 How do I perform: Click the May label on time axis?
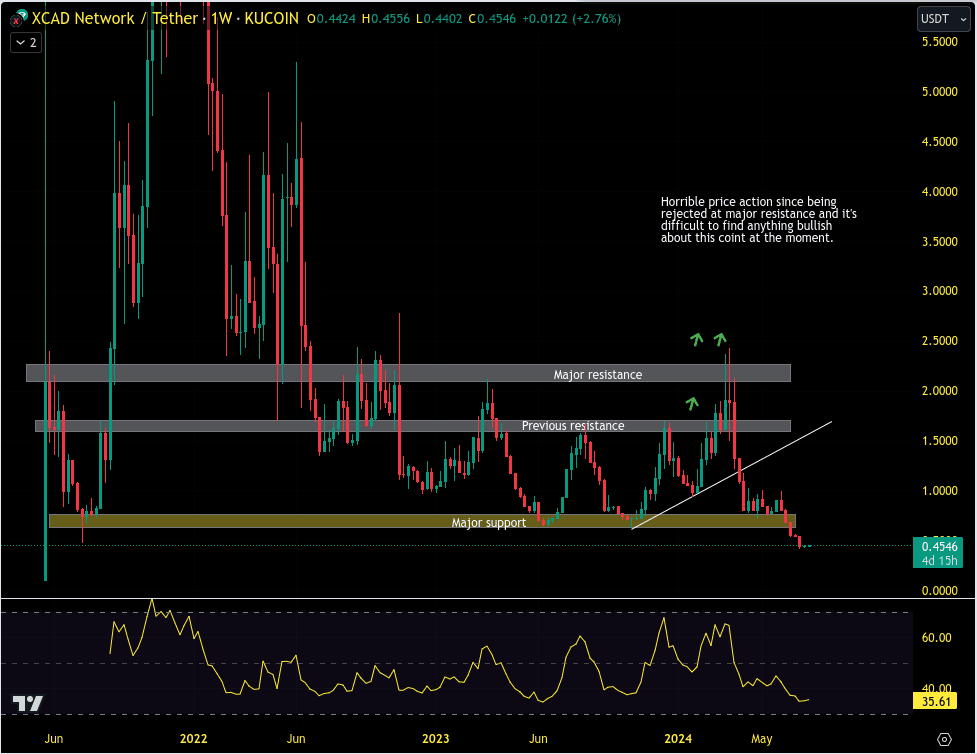pyautogui.click(x=761, y=739)
